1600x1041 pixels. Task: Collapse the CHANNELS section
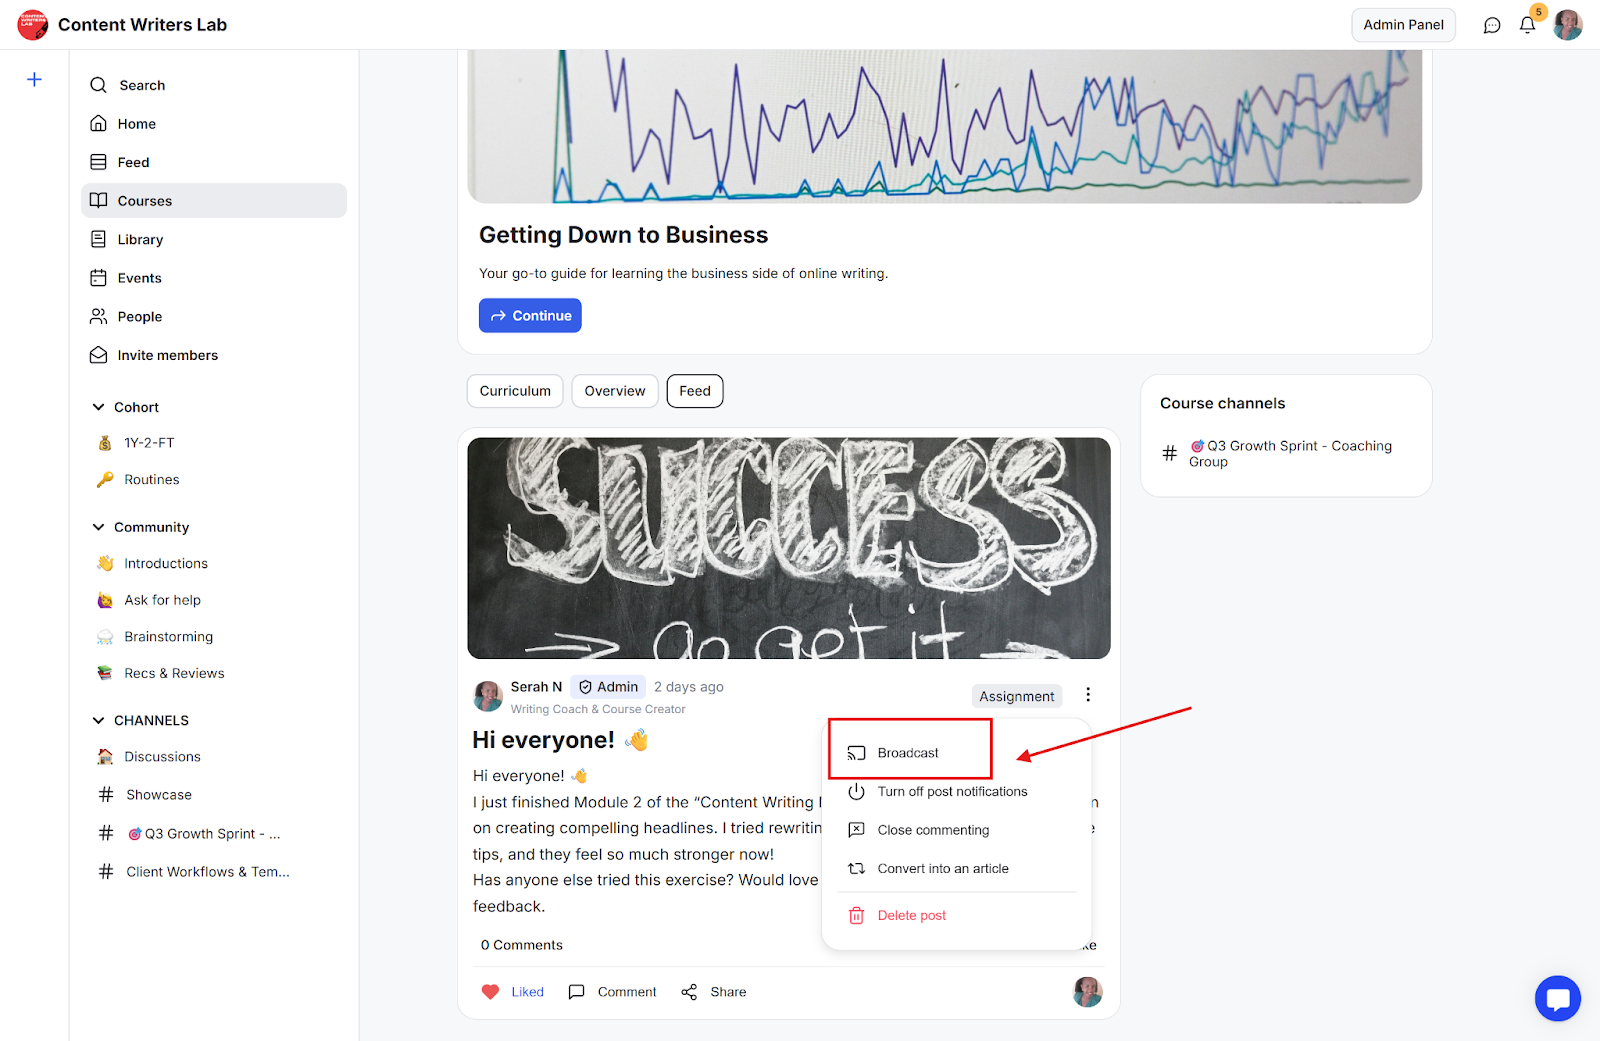(x=98, y=720)
